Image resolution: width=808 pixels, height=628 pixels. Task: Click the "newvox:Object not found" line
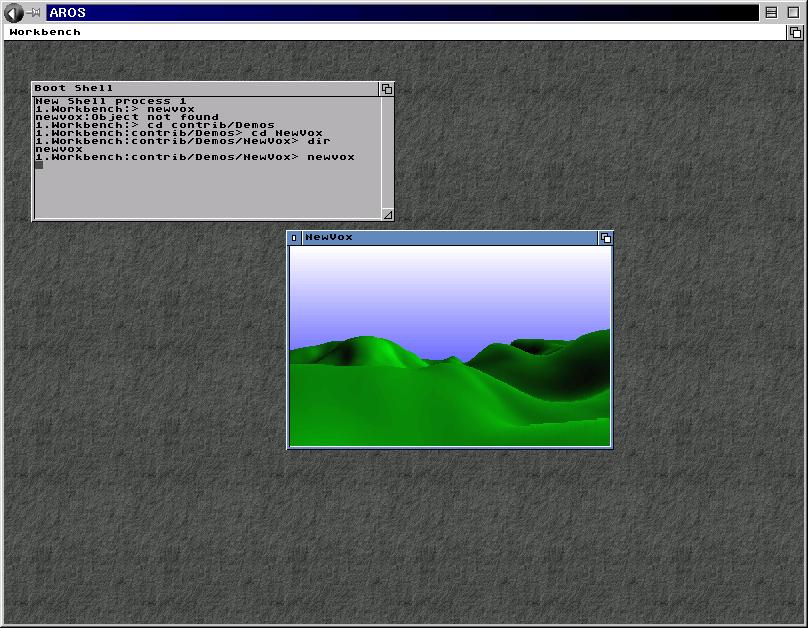127,117
